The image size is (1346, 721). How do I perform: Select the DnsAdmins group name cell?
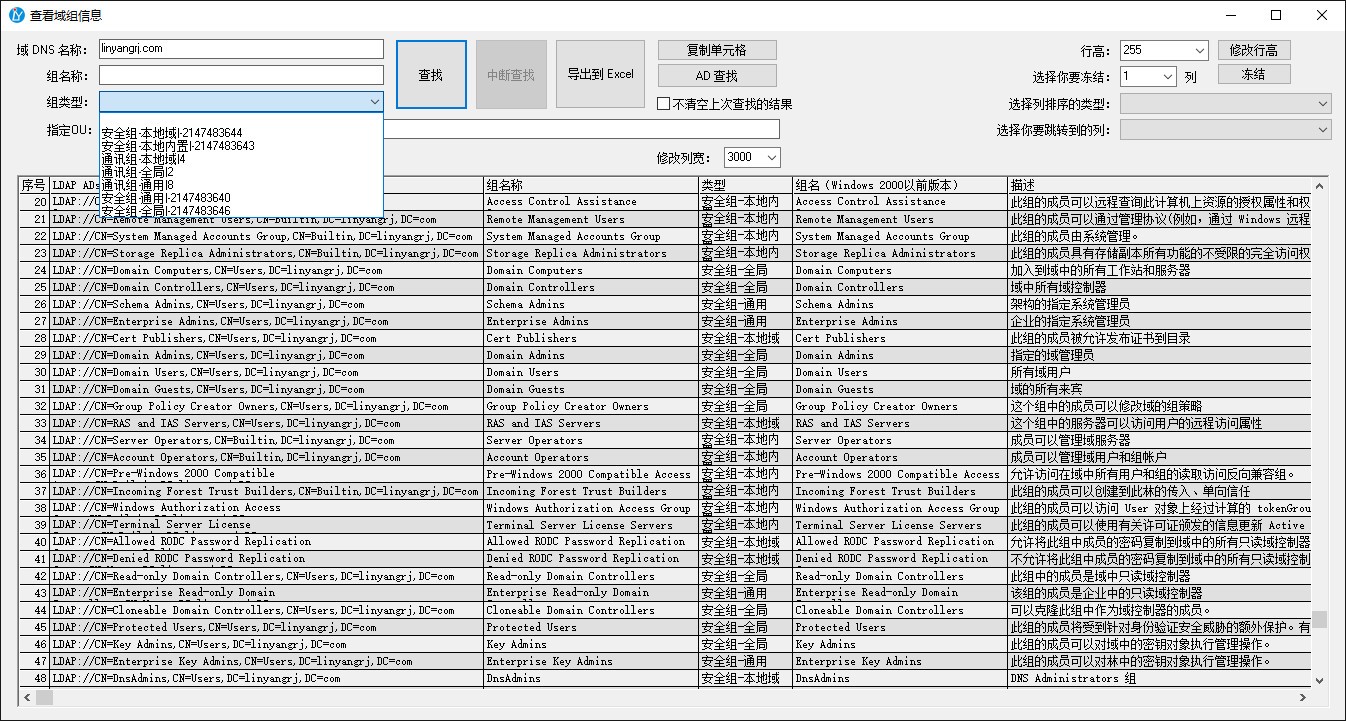[590, 678]
